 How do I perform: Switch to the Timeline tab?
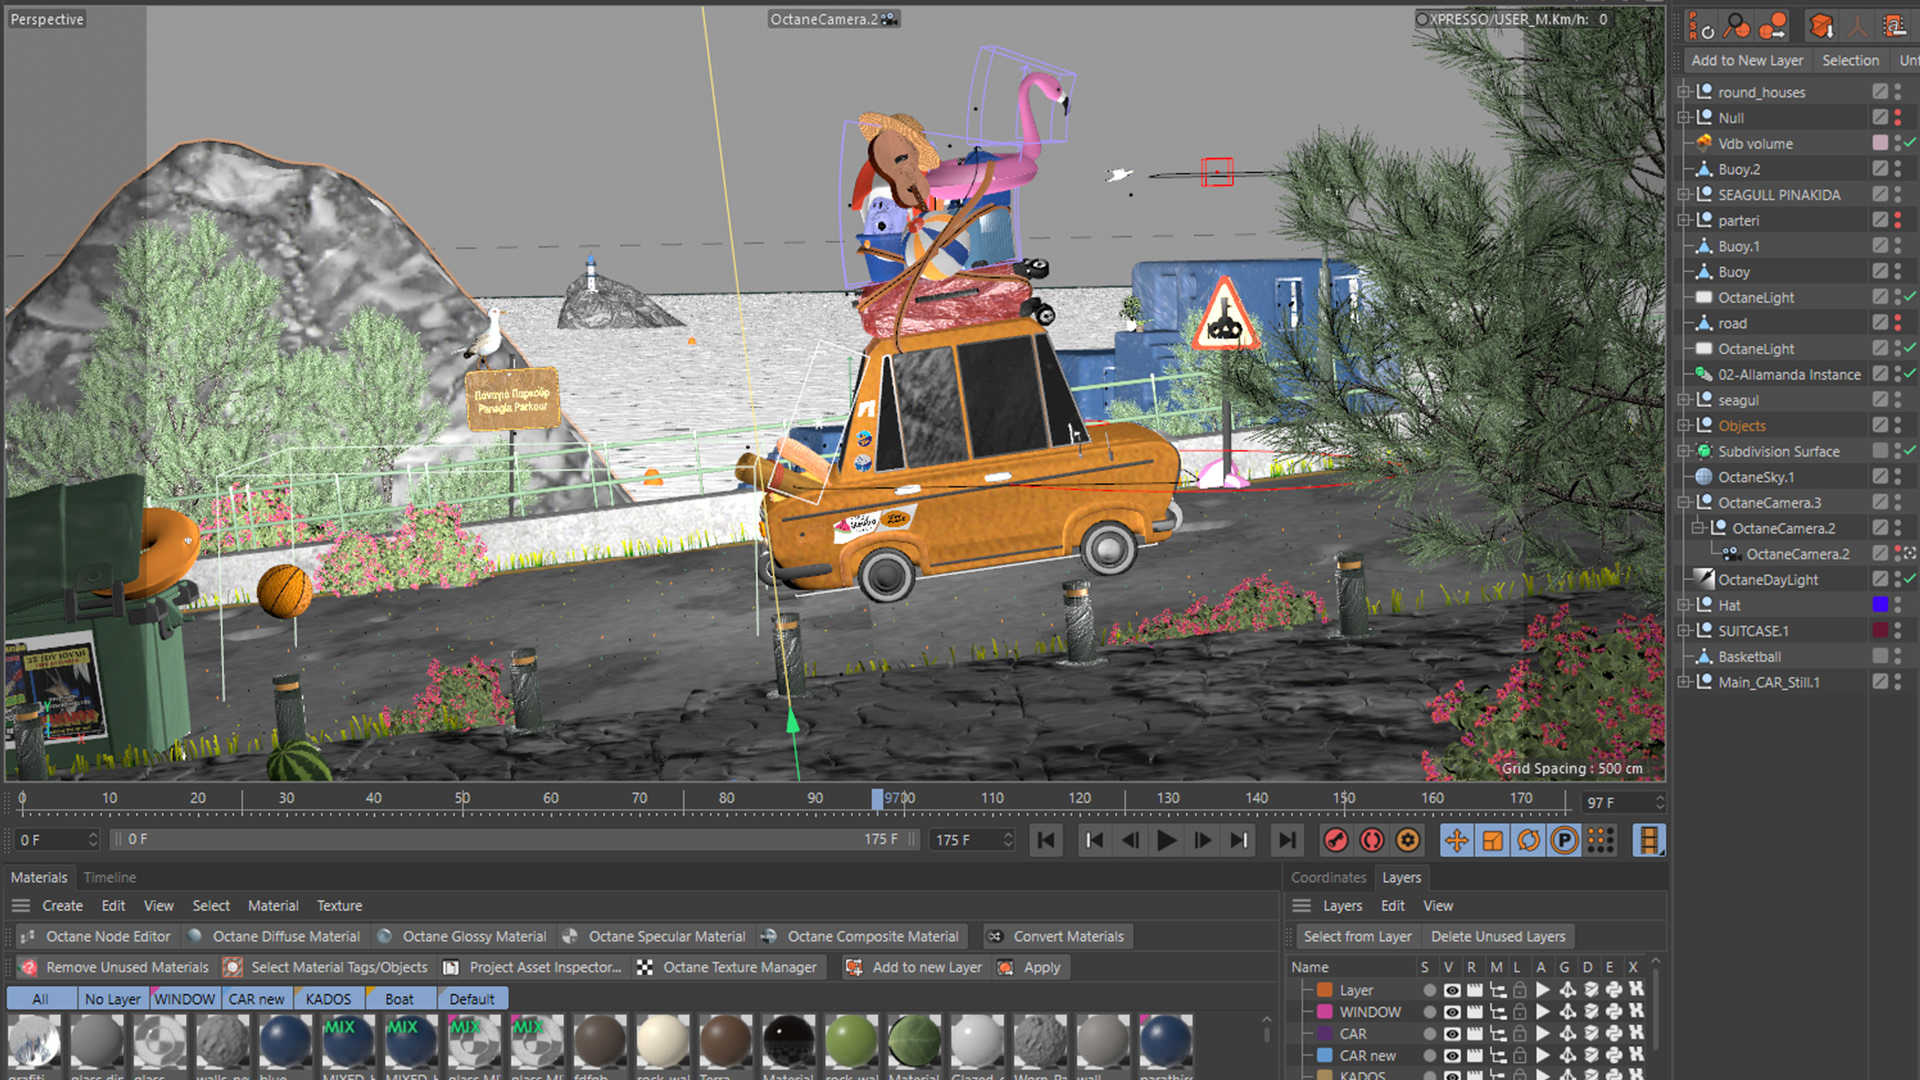(x=109, y=877)
